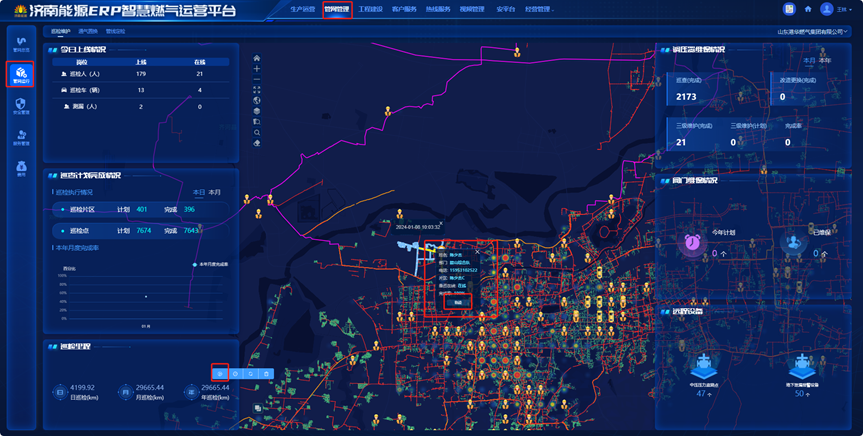Click the clock icon in the track toolbar
863x436 pixels.
(235, 373)
